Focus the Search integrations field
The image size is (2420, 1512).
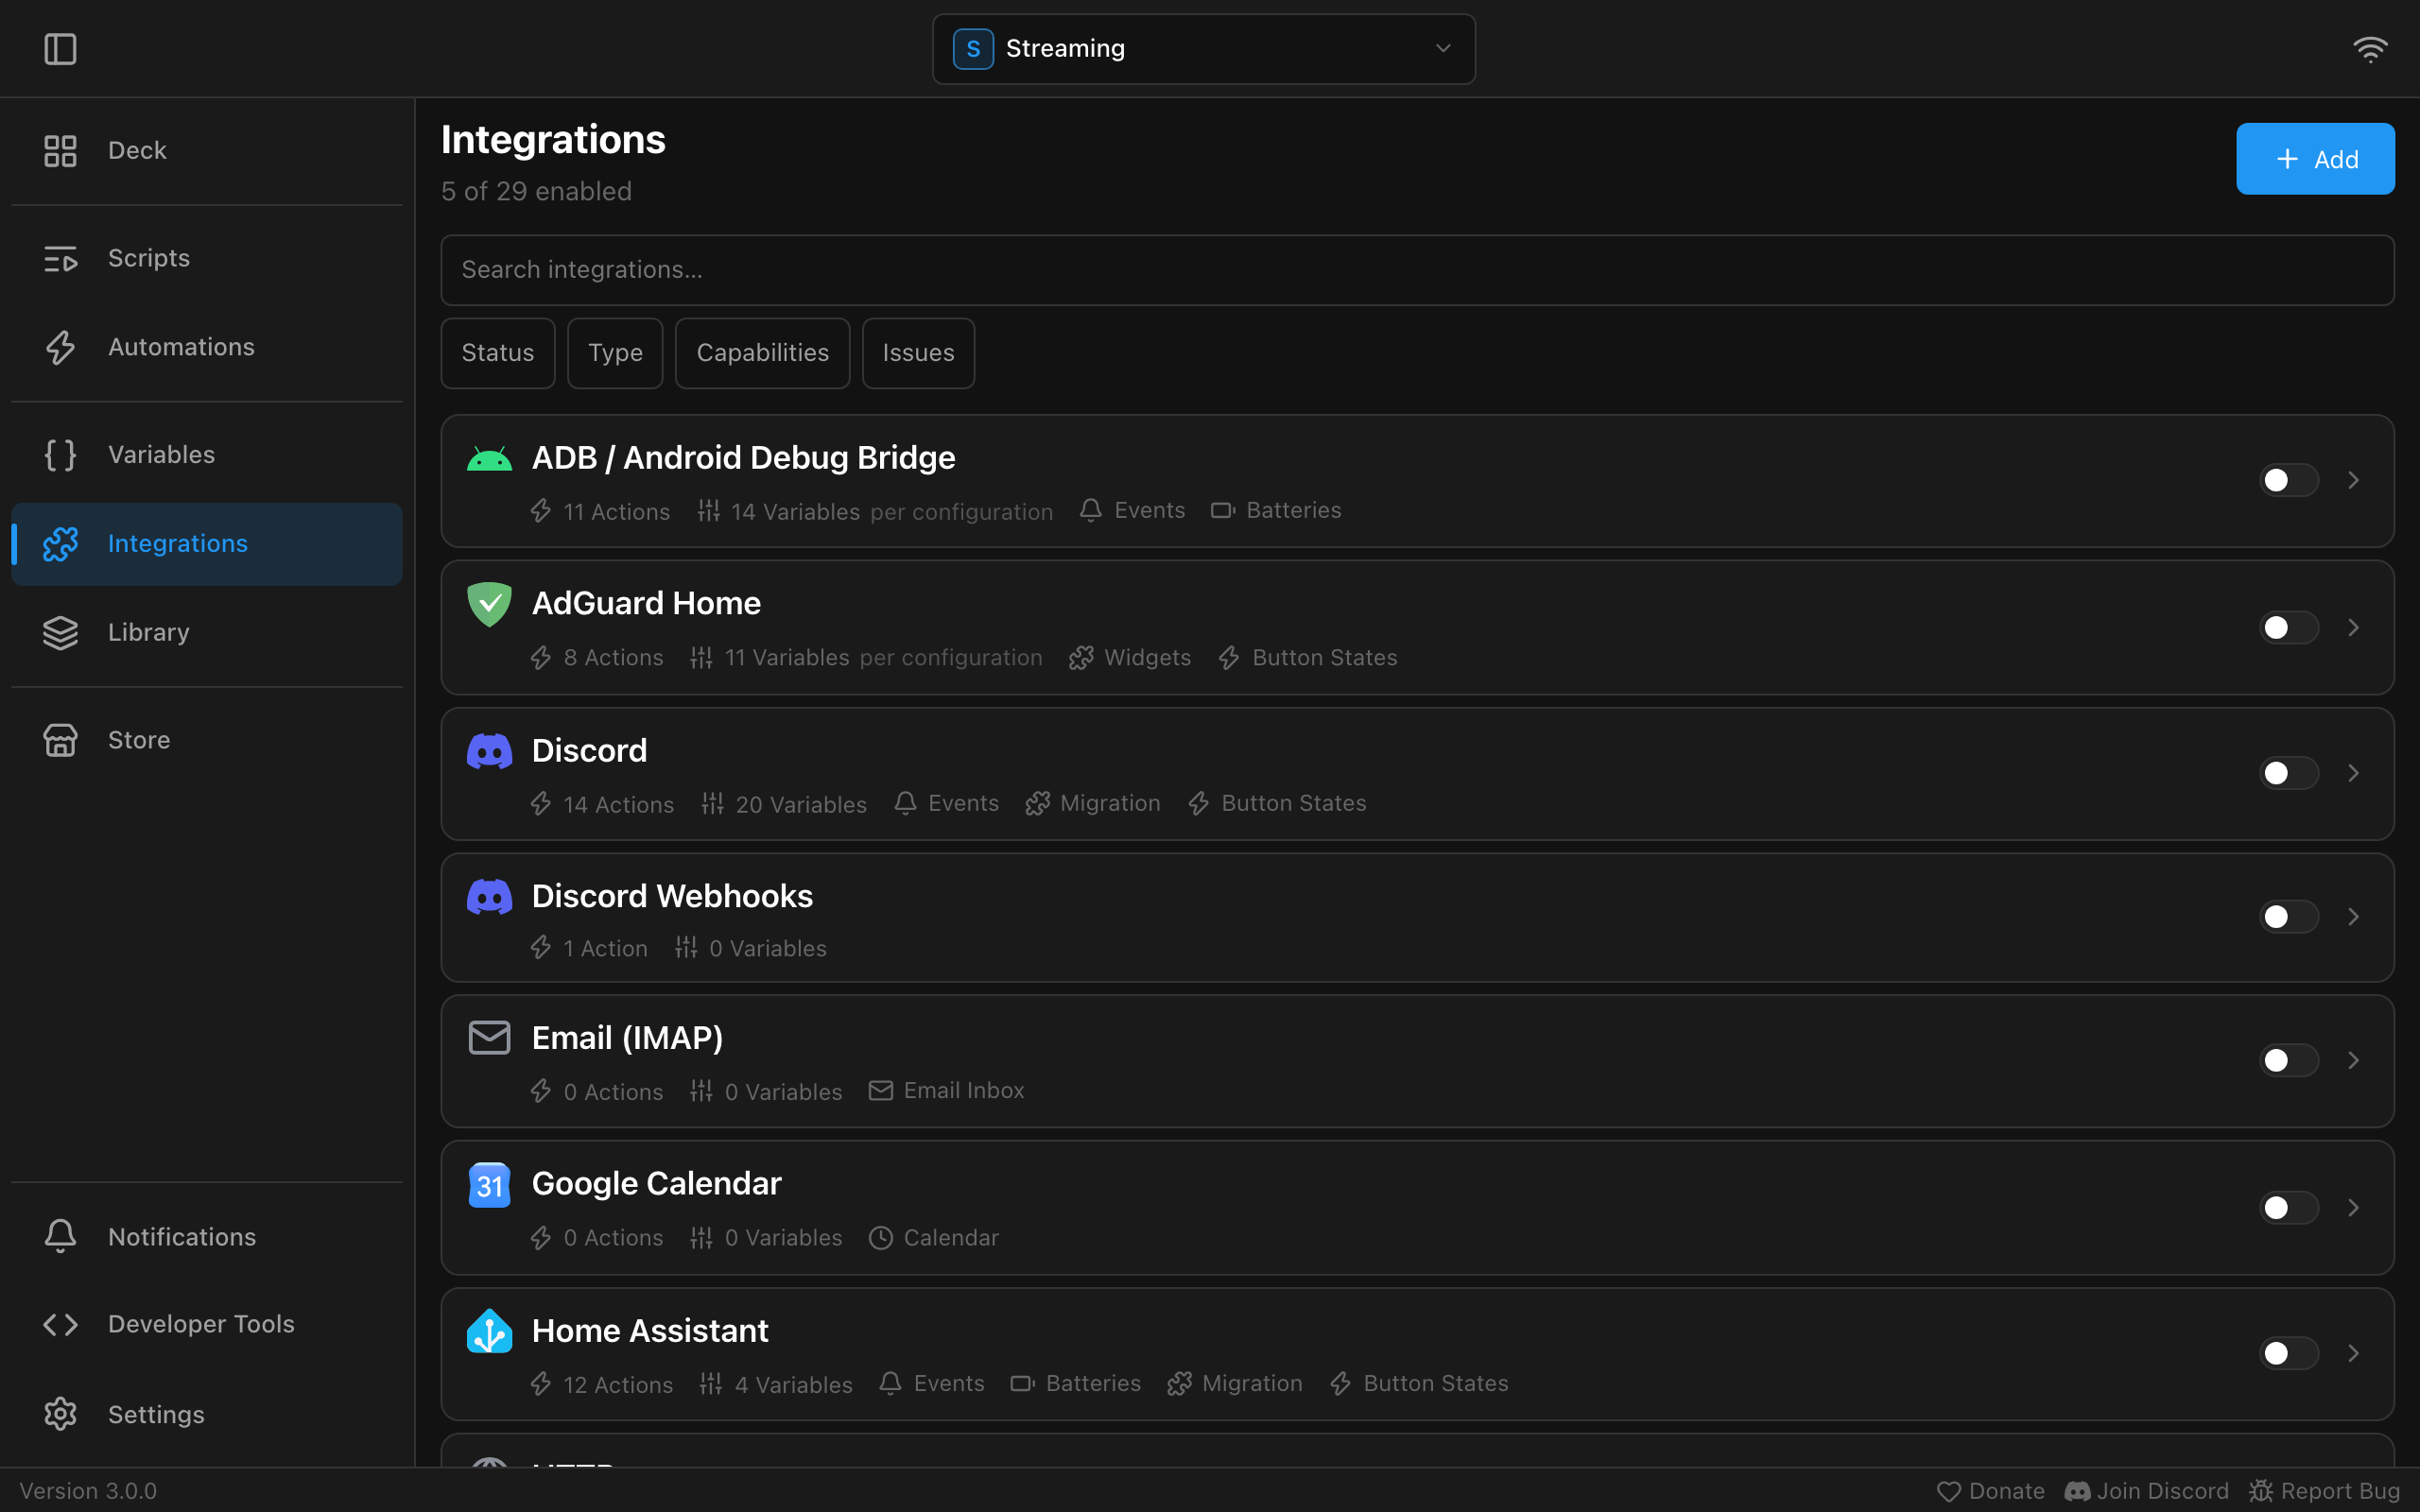pyautogui.click(x=1417, y=270)
